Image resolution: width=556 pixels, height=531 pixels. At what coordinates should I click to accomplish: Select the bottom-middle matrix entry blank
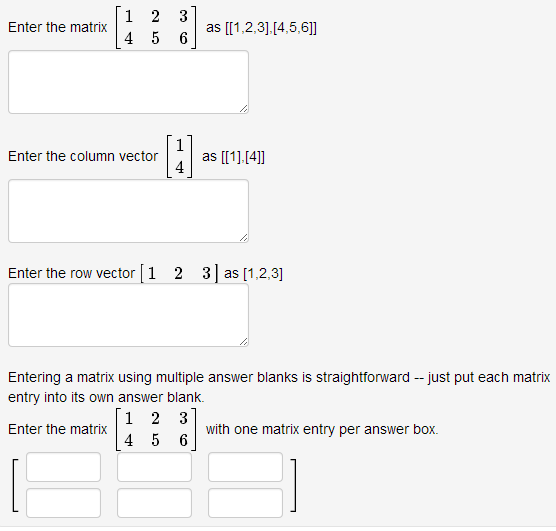pyautogui.click(x=155, y=503)
